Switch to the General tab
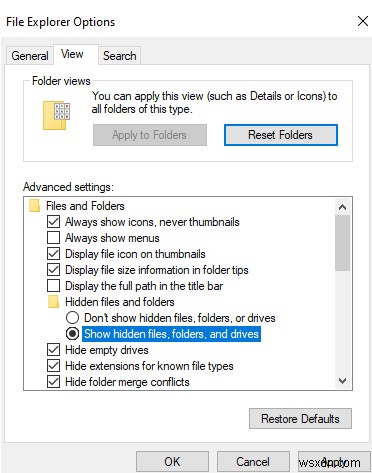 (x=30, y=55)
